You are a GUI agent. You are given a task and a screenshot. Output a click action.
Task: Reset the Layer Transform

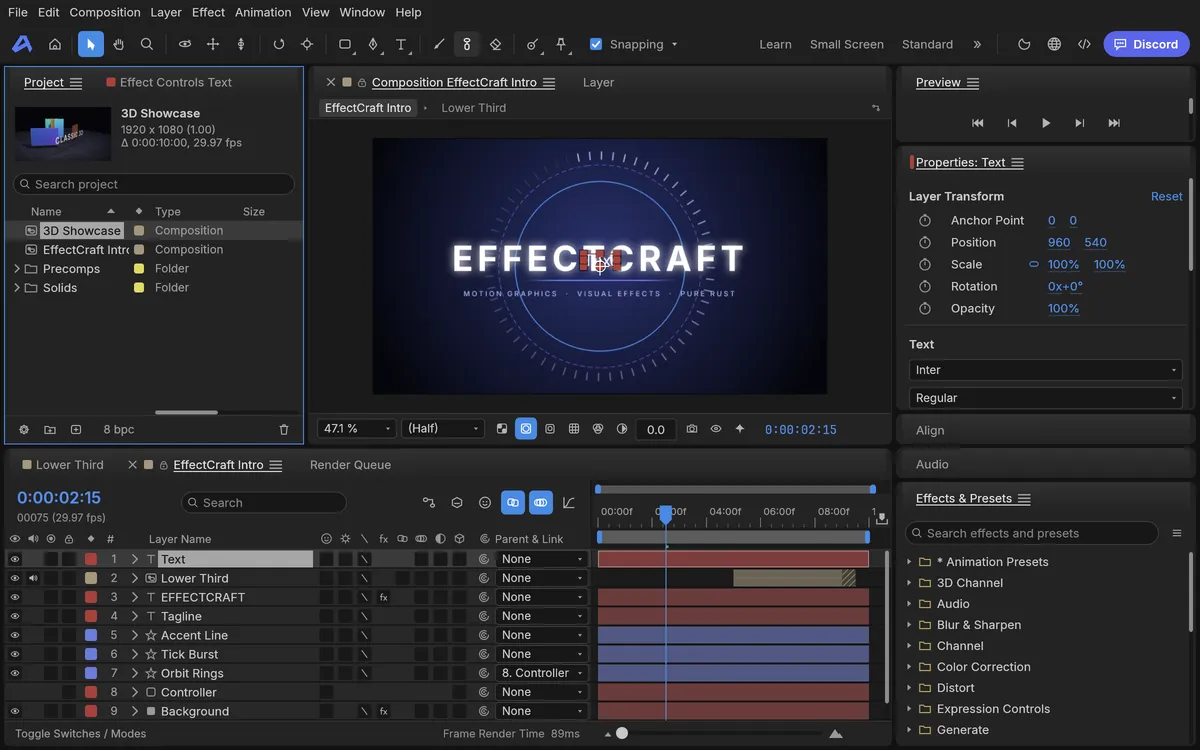[1166, 196]
